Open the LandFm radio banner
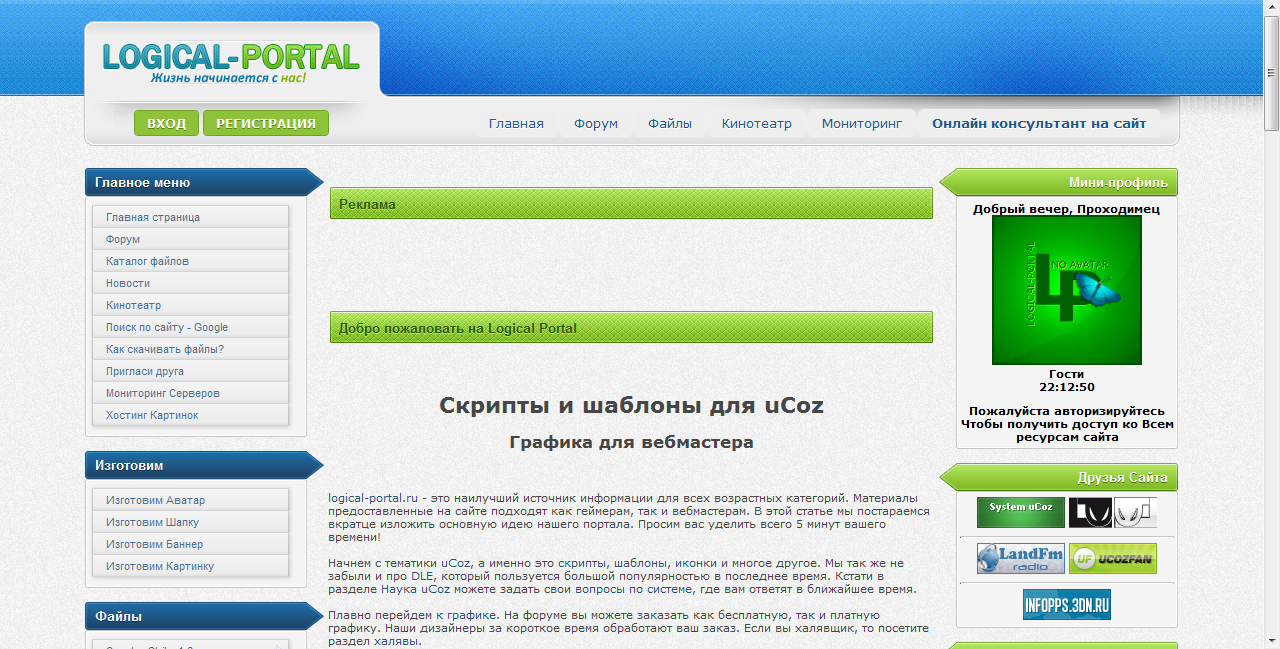The width and height of the screenshot is (1280, 649). 1020,558
